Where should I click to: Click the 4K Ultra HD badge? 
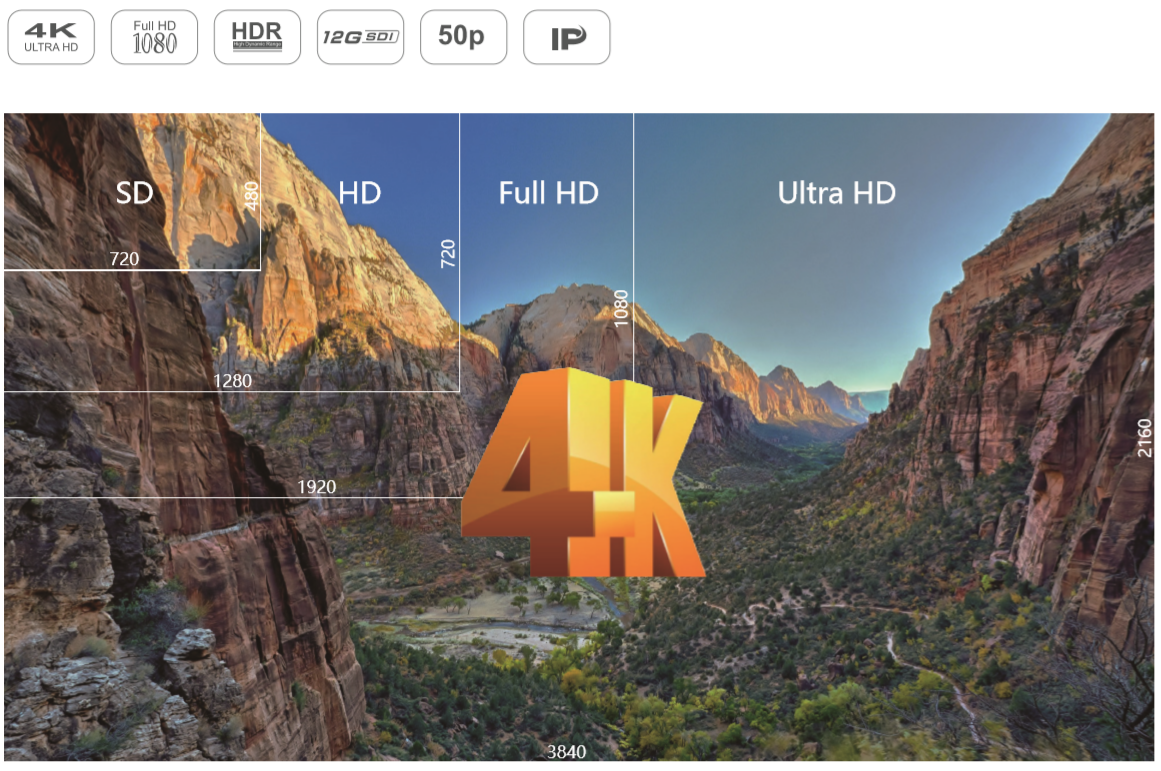[51, 37]
